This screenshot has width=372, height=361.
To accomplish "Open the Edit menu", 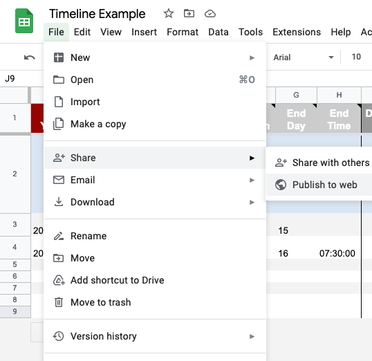I will click(x=82, y=32).
